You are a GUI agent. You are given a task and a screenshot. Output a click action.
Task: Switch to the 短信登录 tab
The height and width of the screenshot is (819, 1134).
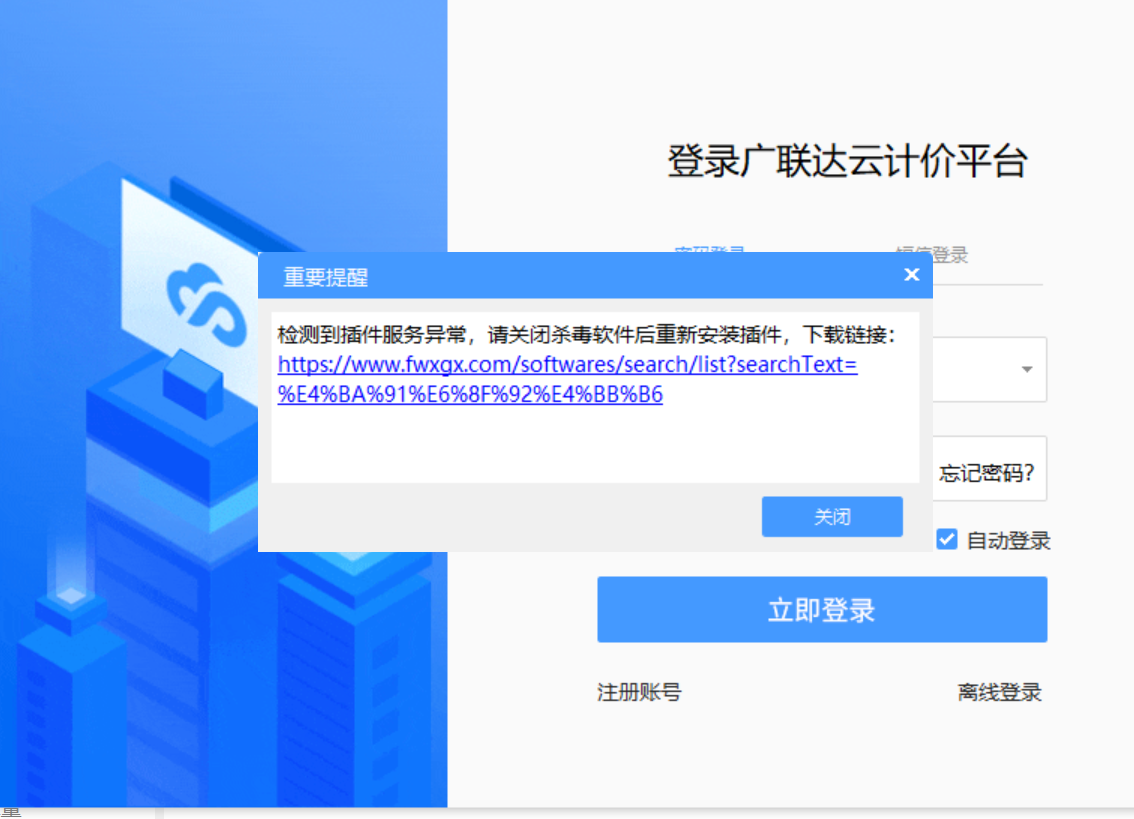tap(932, 255)
